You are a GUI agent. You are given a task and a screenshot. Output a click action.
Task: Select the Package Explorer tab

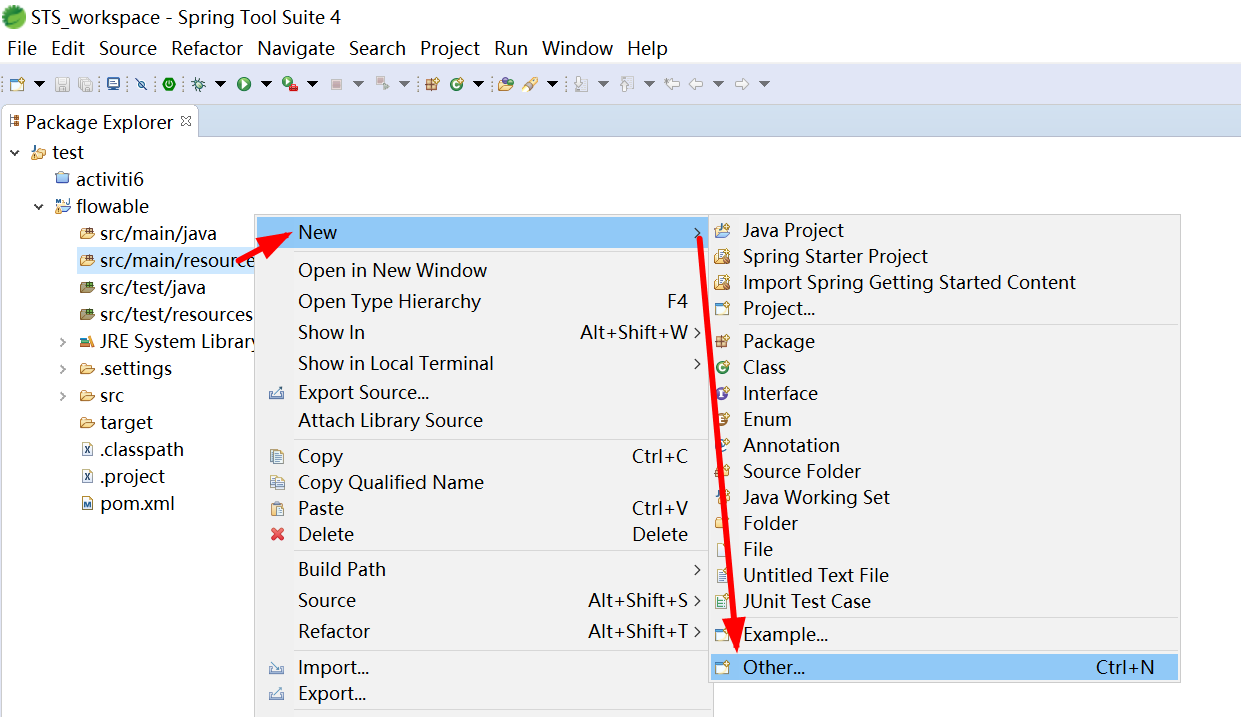[100, 122]
